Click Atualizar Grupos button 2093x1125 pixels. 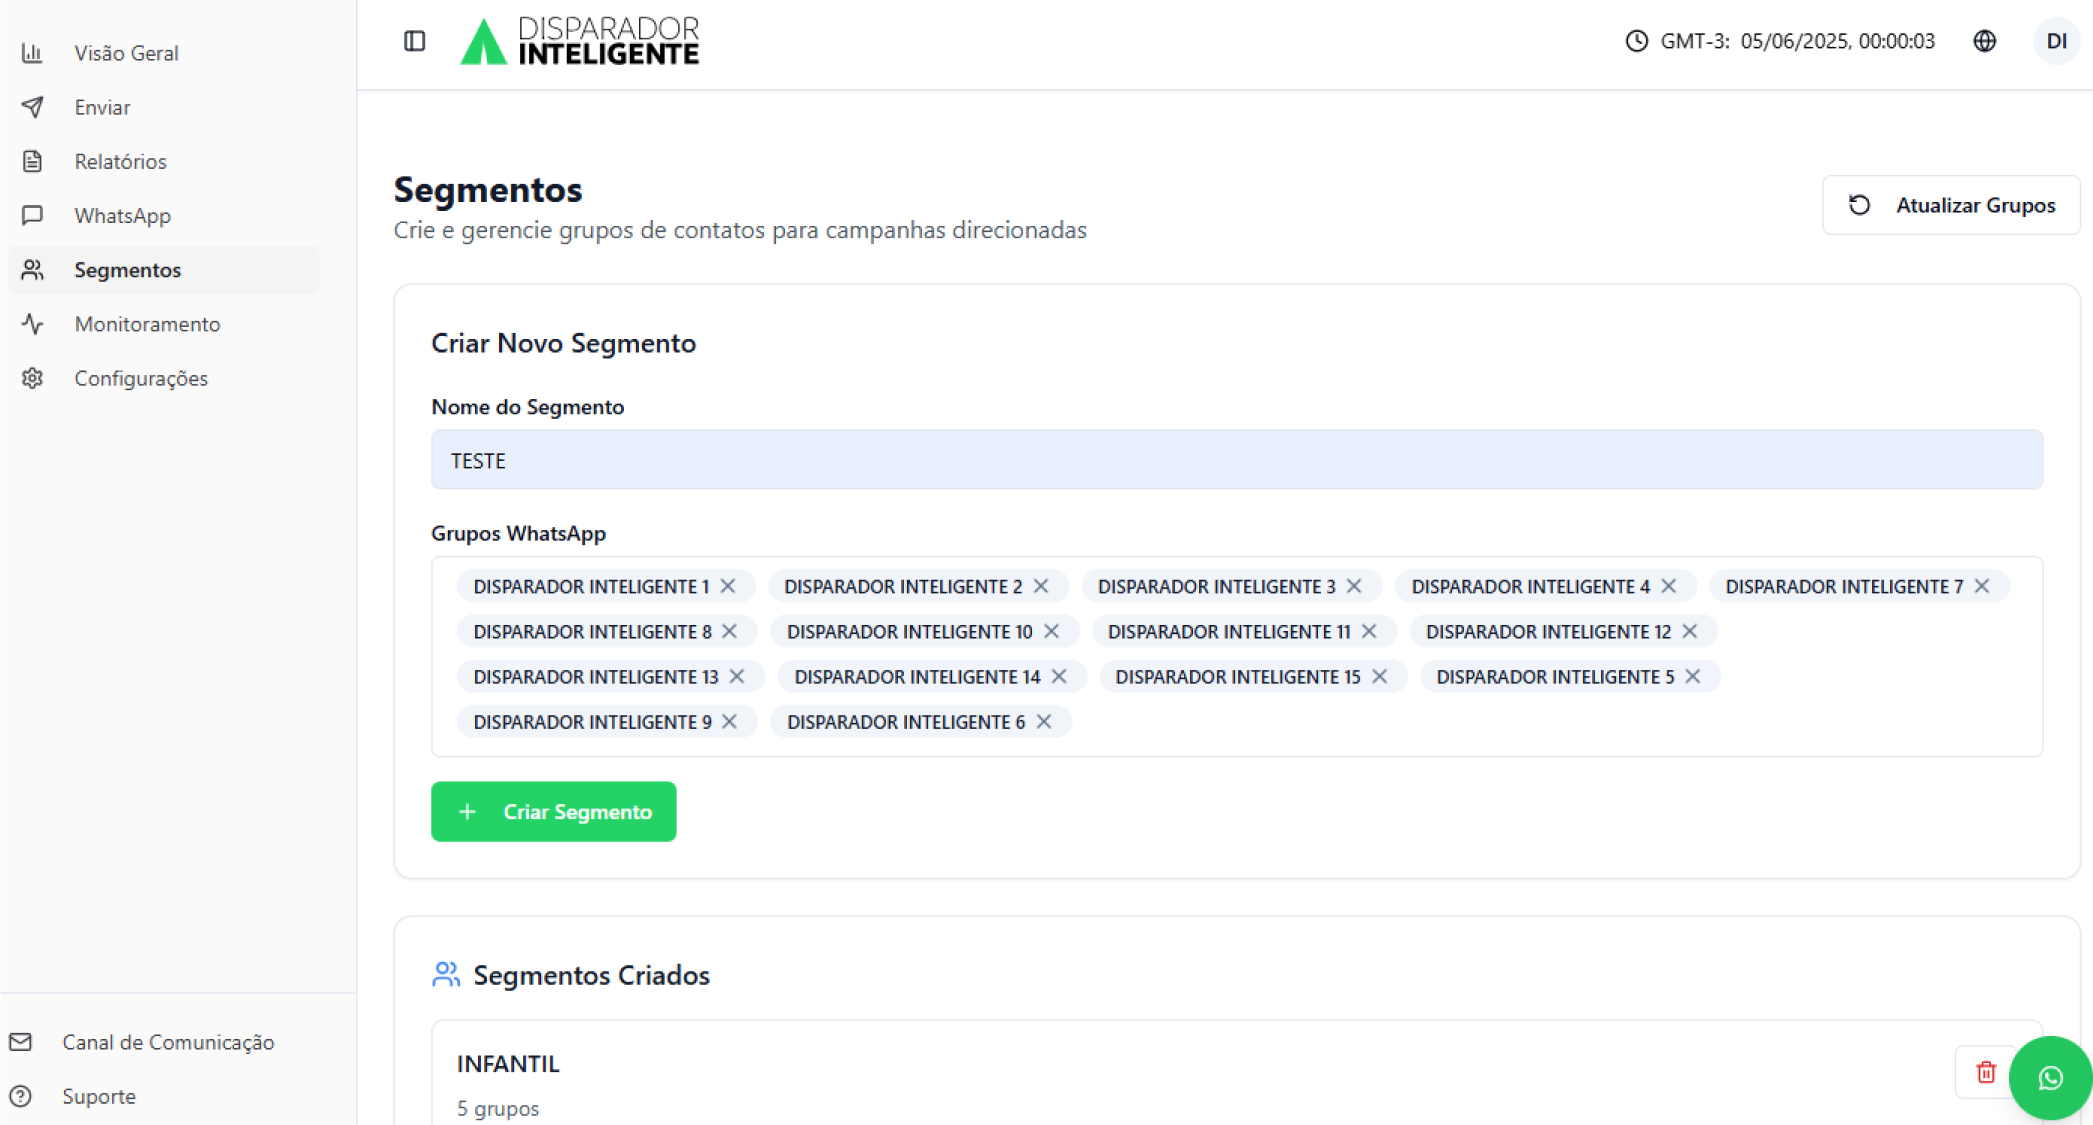[x=1951, y=205]
